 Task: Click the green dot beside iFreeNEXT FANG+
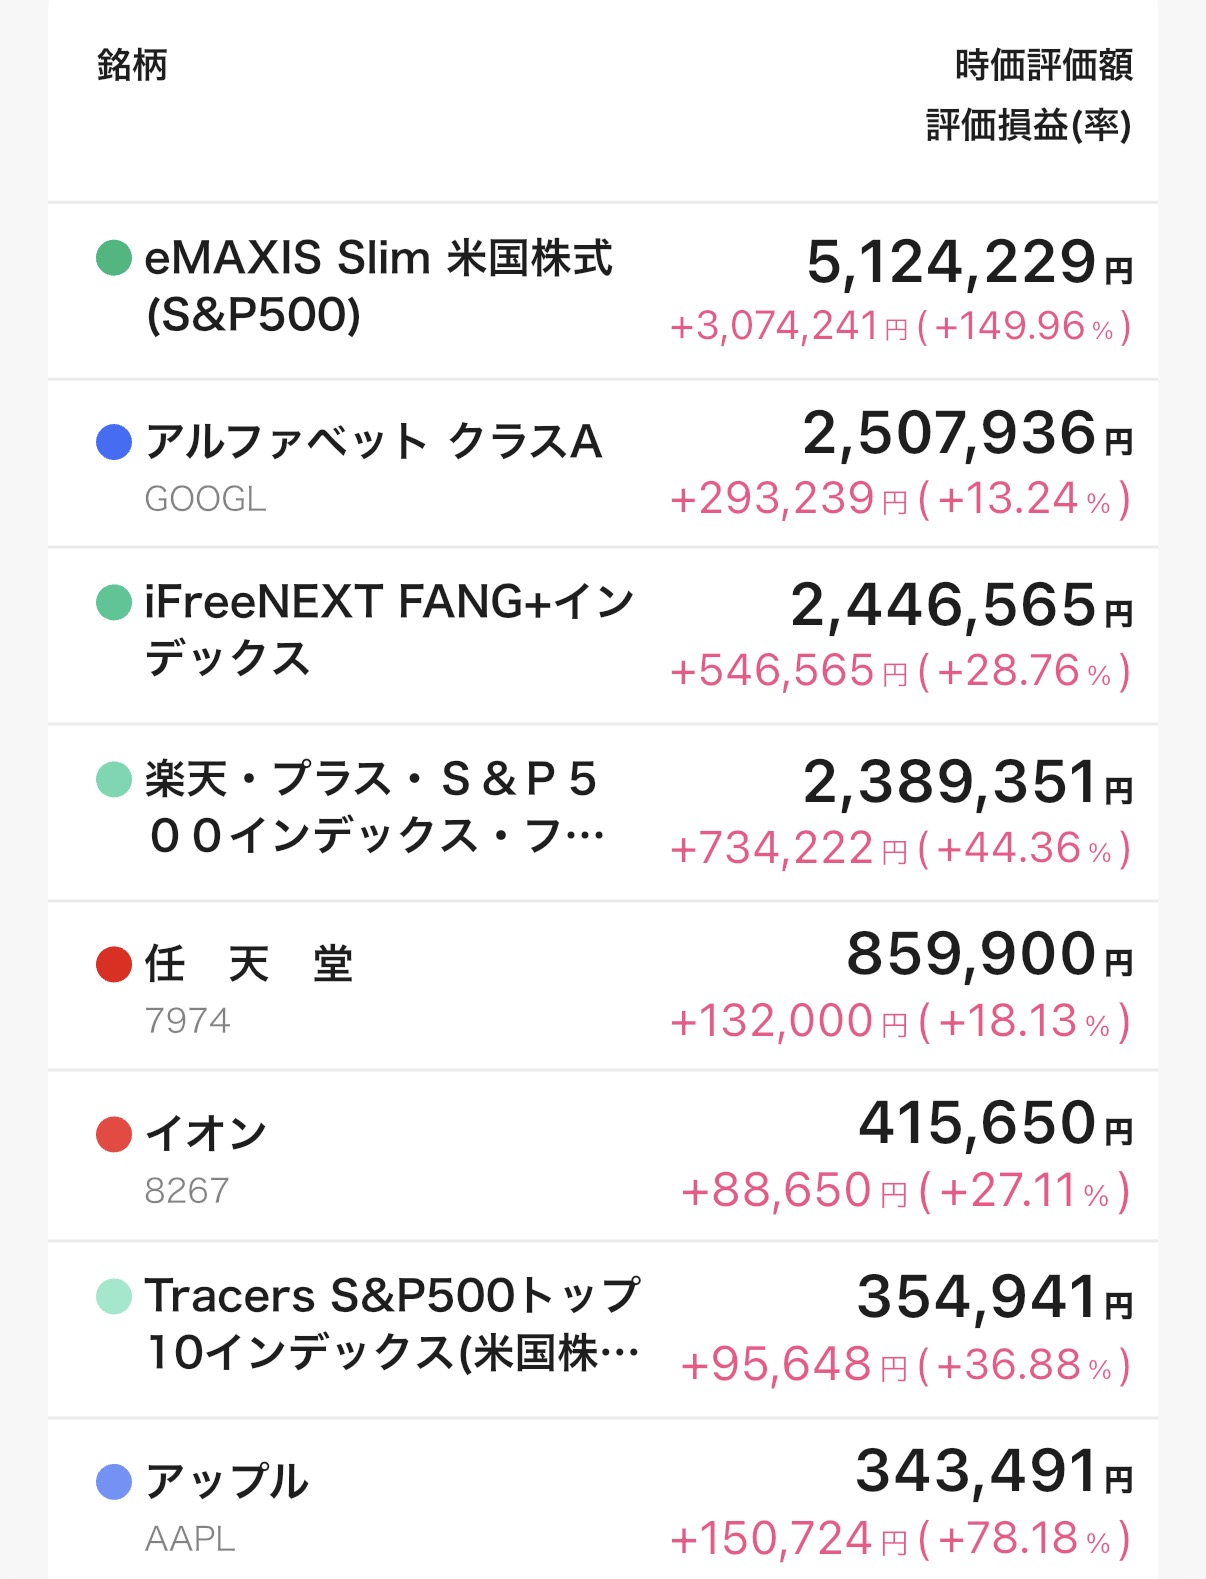(114, 602)
